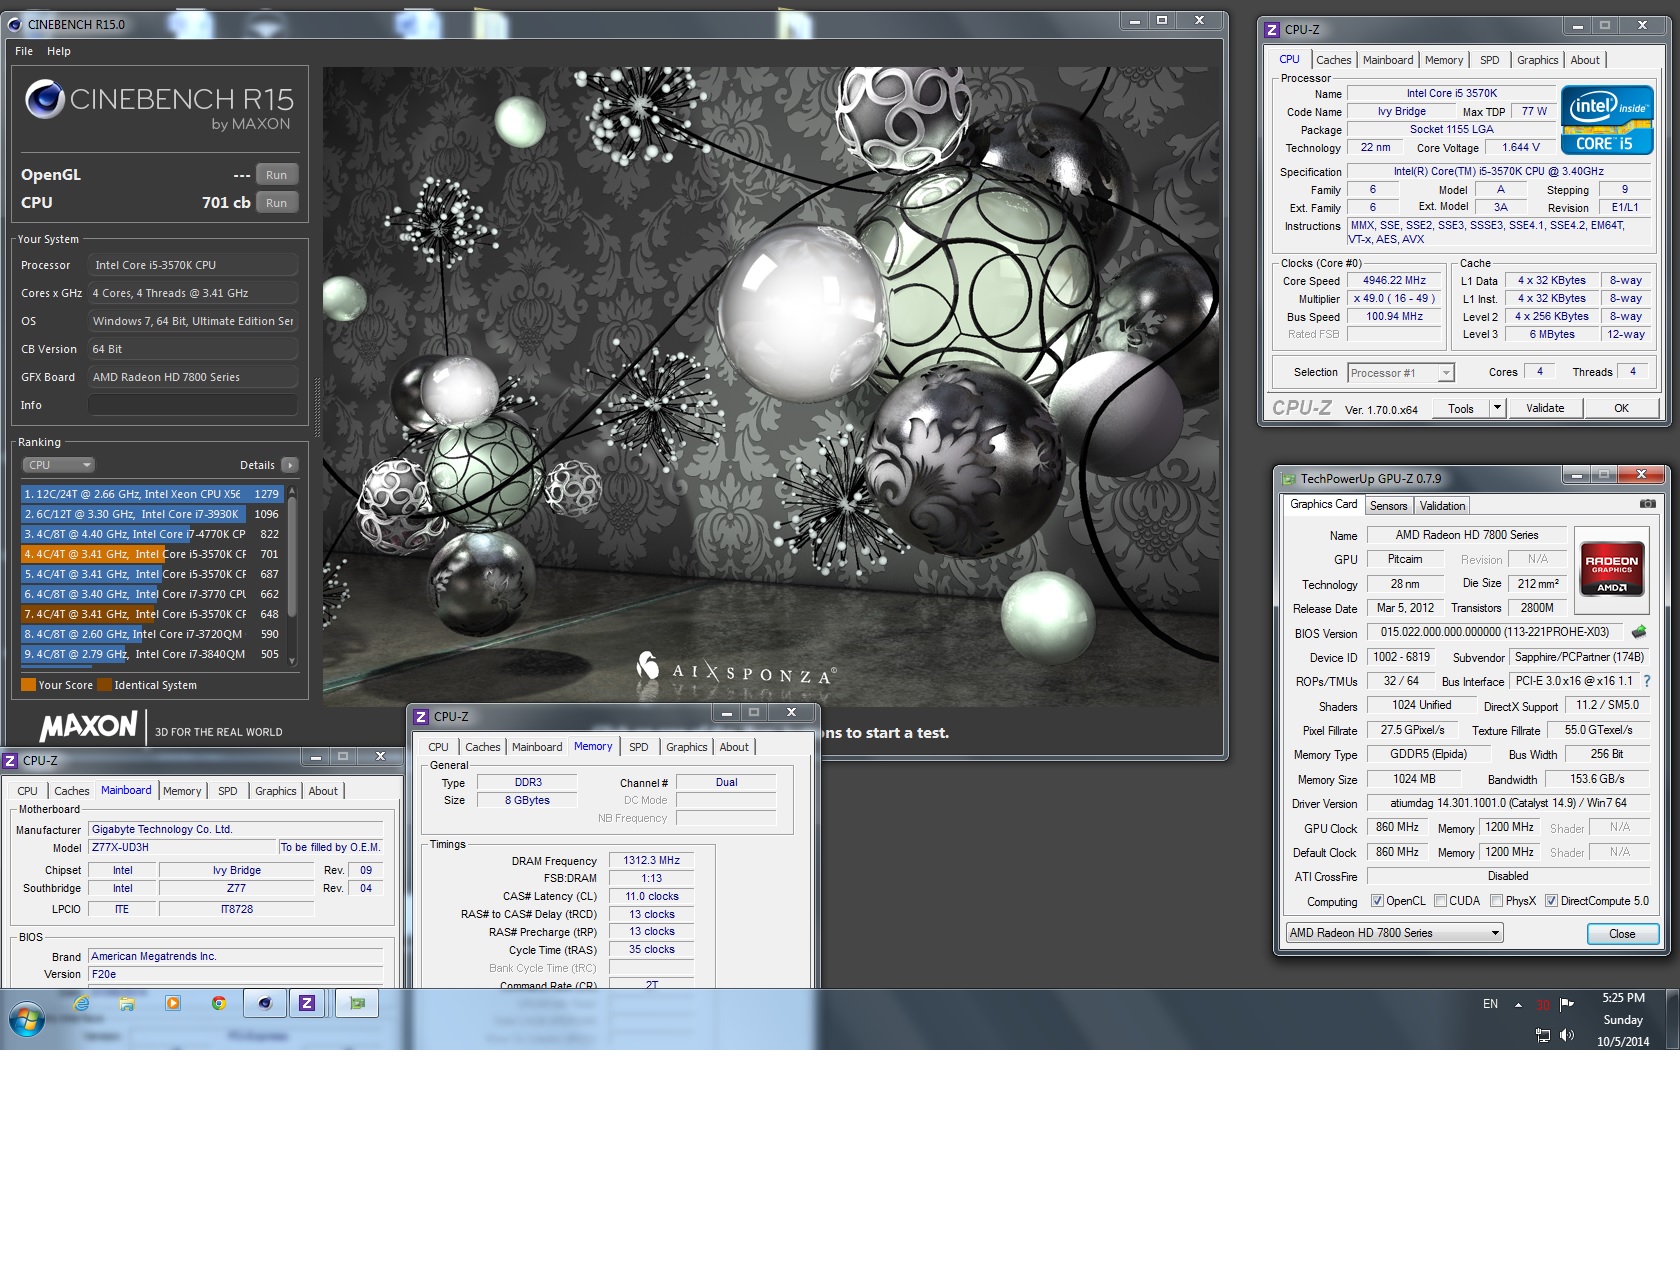The height and width of the screenshot is (1280, 1680).
Task: Click the taskbar clock showing 5:25 PM
Action: (1623, 998)
